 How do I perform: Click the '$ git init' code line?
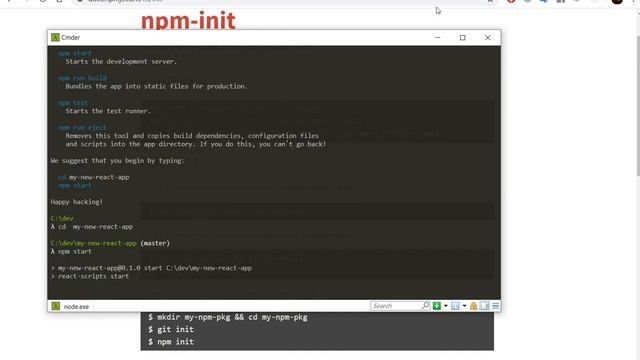[x=171, y=329]
